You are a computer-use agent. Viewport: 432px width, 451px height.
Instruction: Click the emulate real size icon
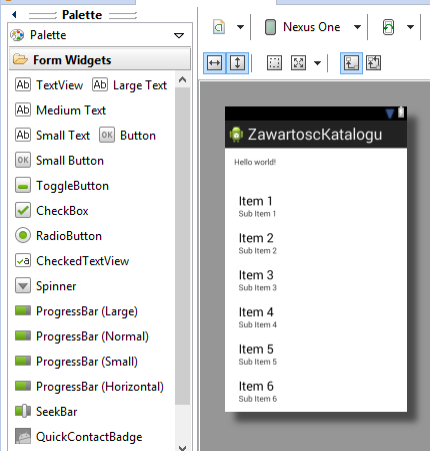(274, 63)
